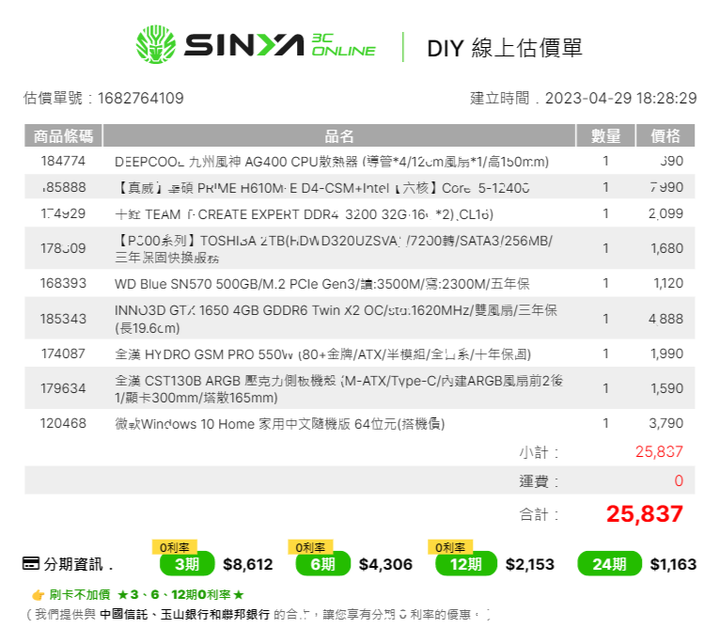Click product code 185343
Screen dimensions: 720x644
63,319
